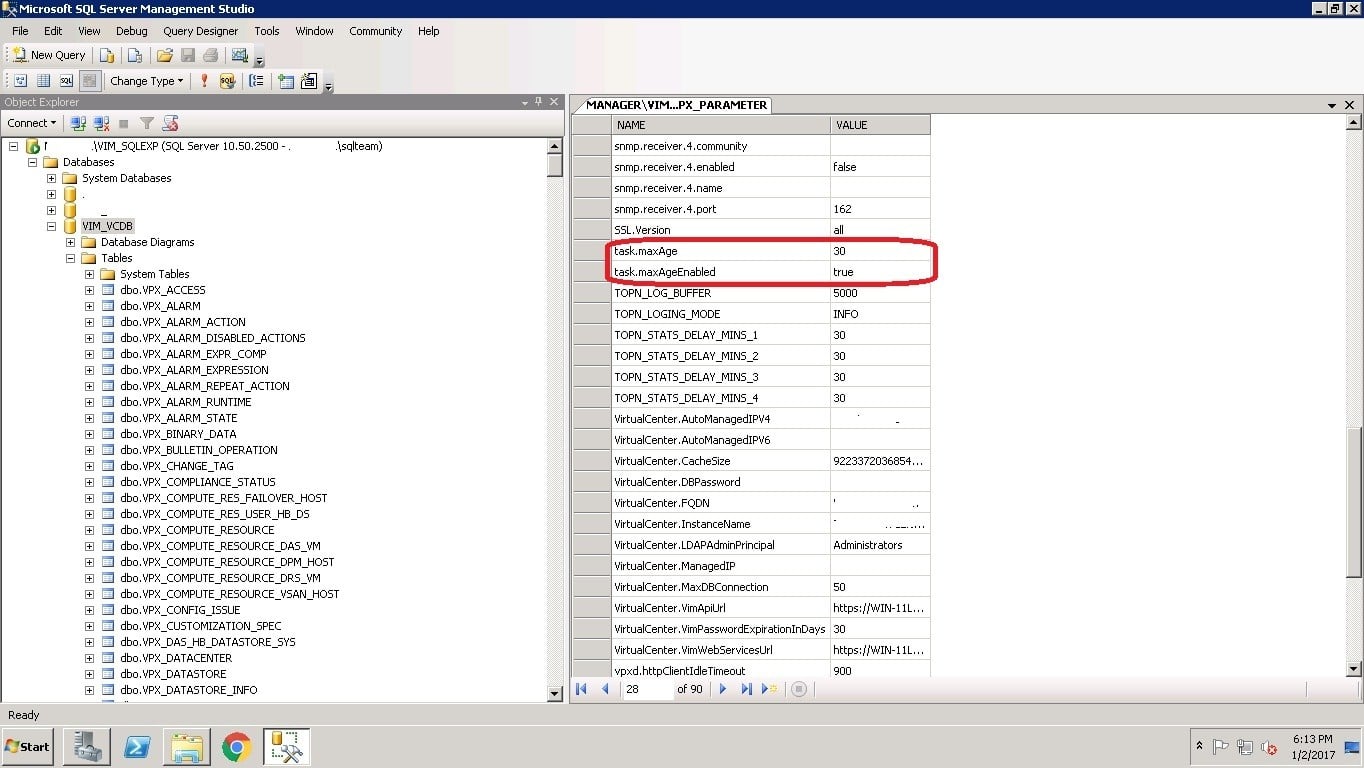Open the Help menu

point(429,31)
